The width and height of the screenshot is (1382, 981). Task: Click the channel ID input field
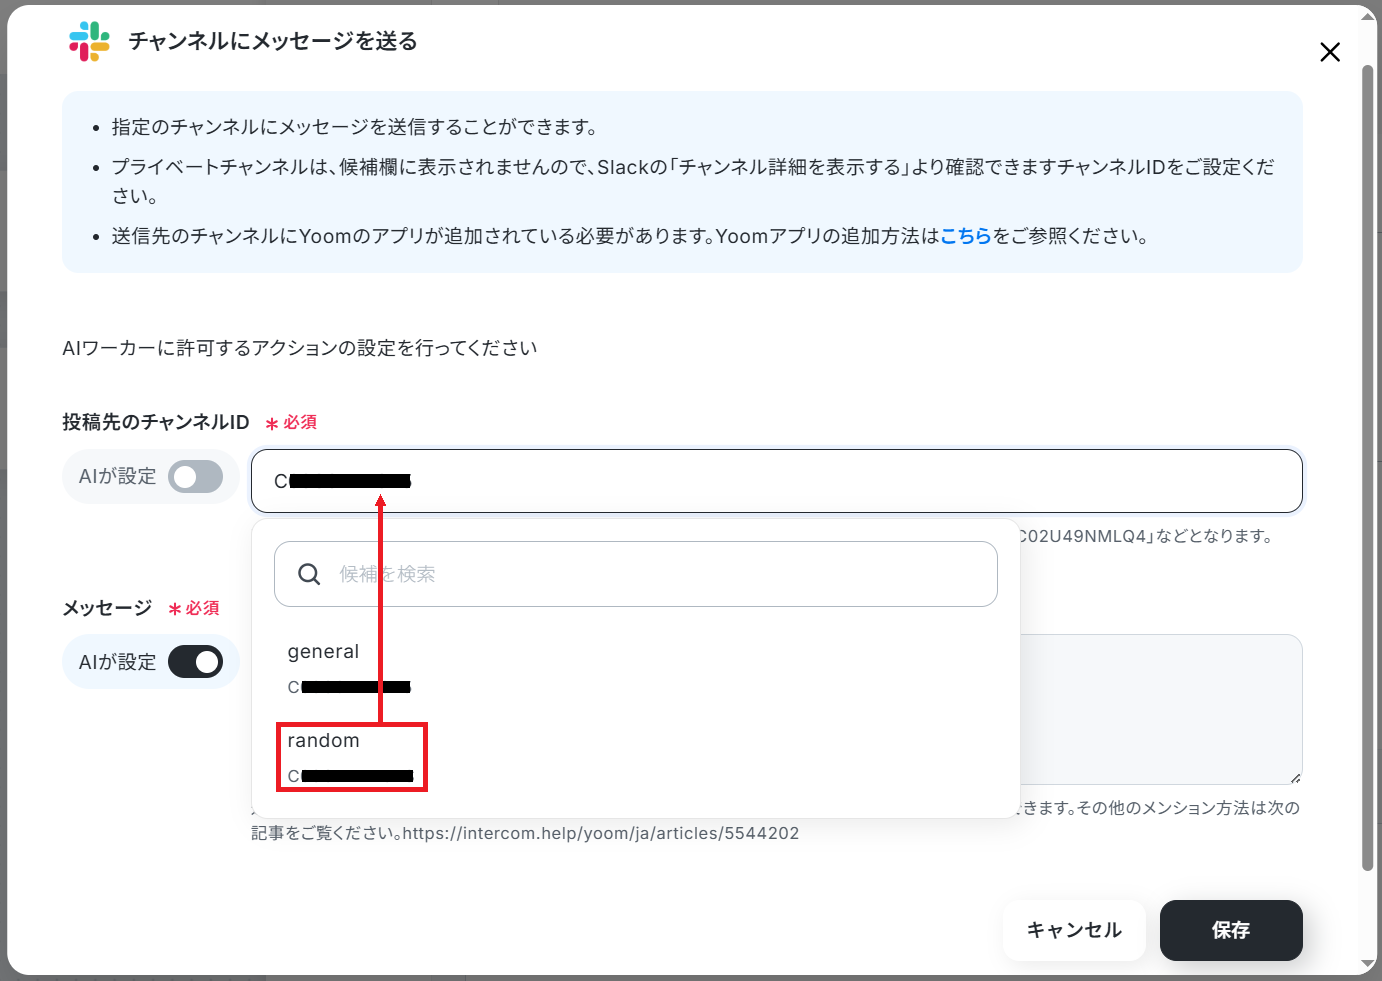777,481
